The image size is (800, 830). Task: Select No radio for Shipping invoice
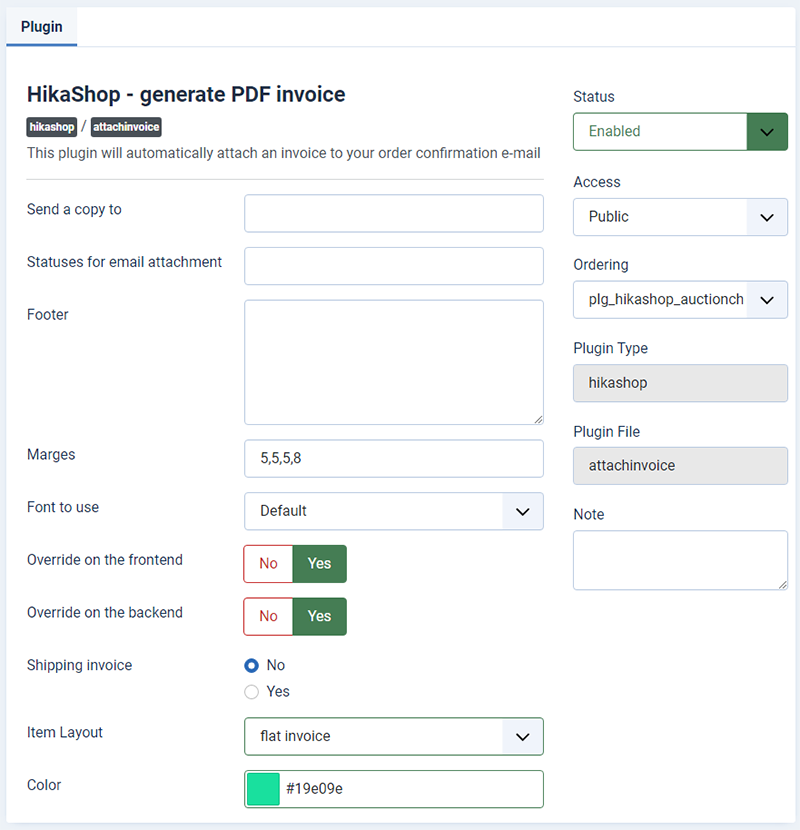(251, 665)
